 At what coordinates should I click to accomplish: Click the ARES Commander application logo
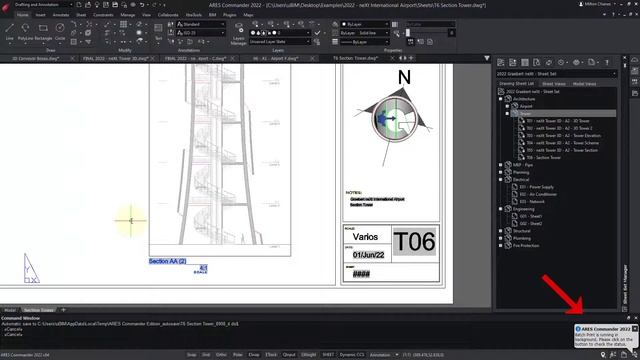pyautogui.click(x=6, y=6)
